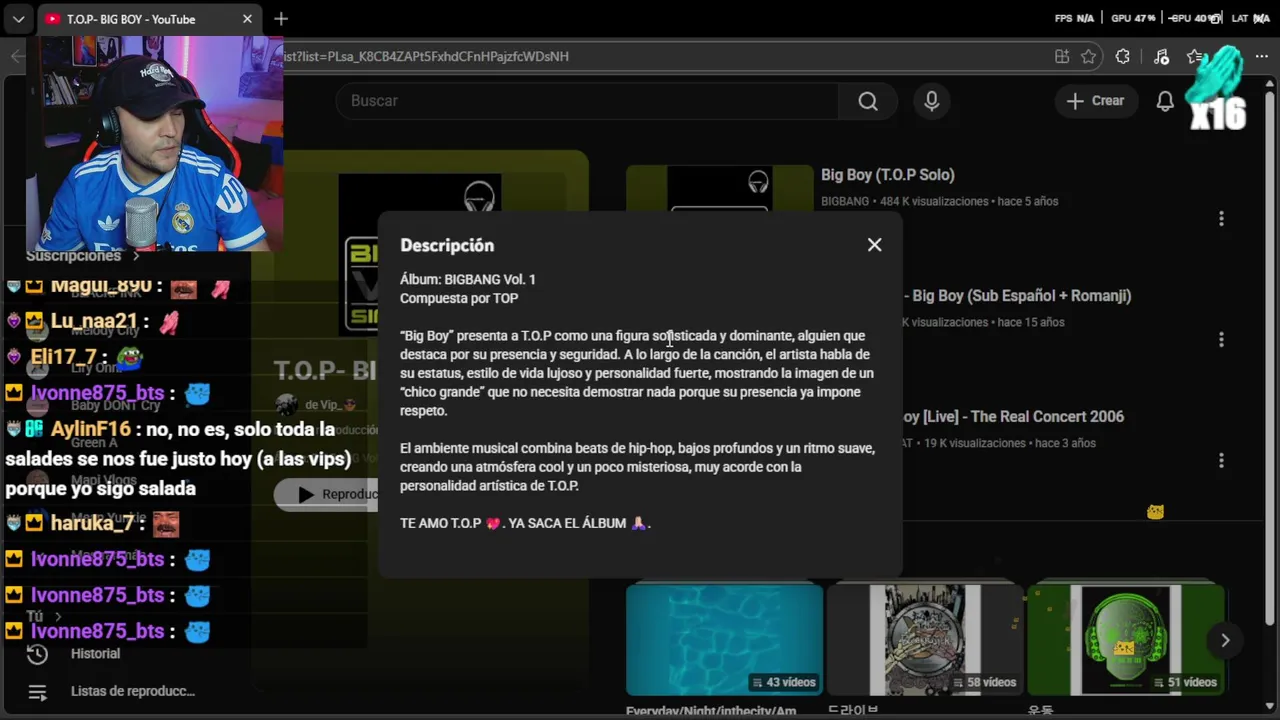
Task: Open the 51 vídeos playlist thumbnail
Action: 1126,640
